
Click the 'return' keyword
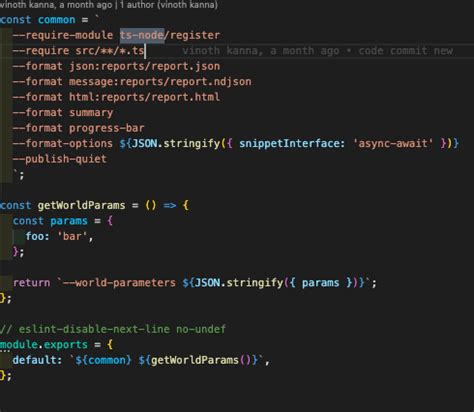pos(31,283)
